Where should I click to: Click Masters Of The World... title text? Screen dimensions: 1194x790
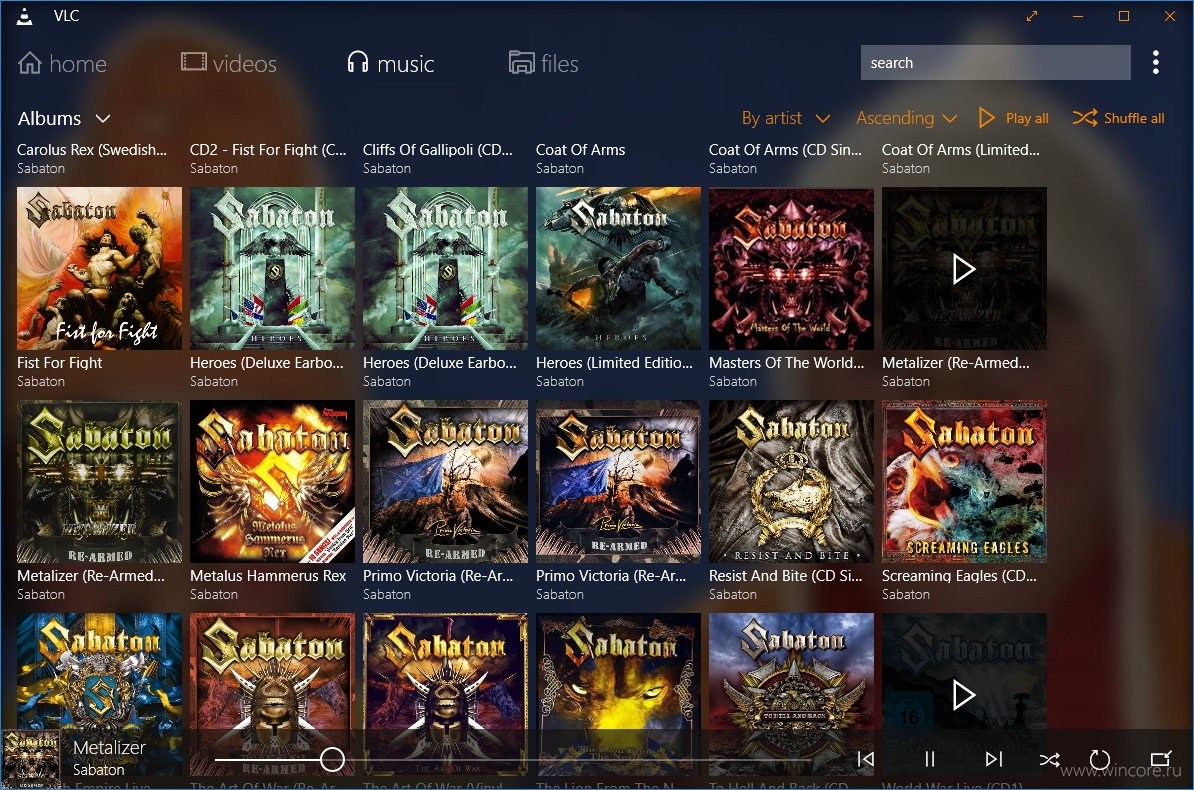click(x=787, y=363)
